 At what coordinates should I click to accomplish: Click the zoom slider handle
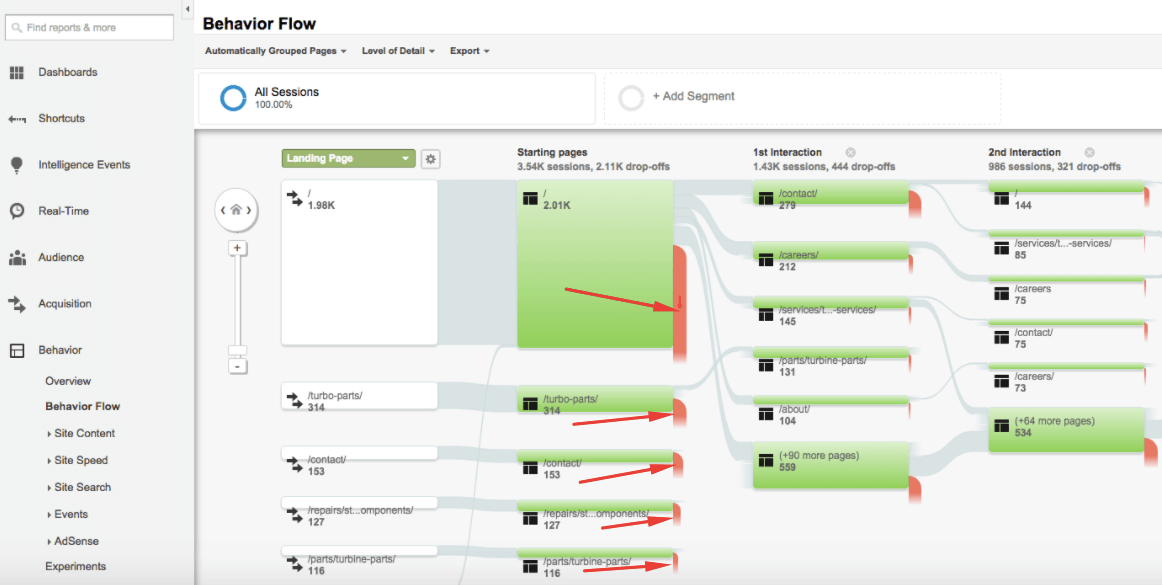[237, 351]
